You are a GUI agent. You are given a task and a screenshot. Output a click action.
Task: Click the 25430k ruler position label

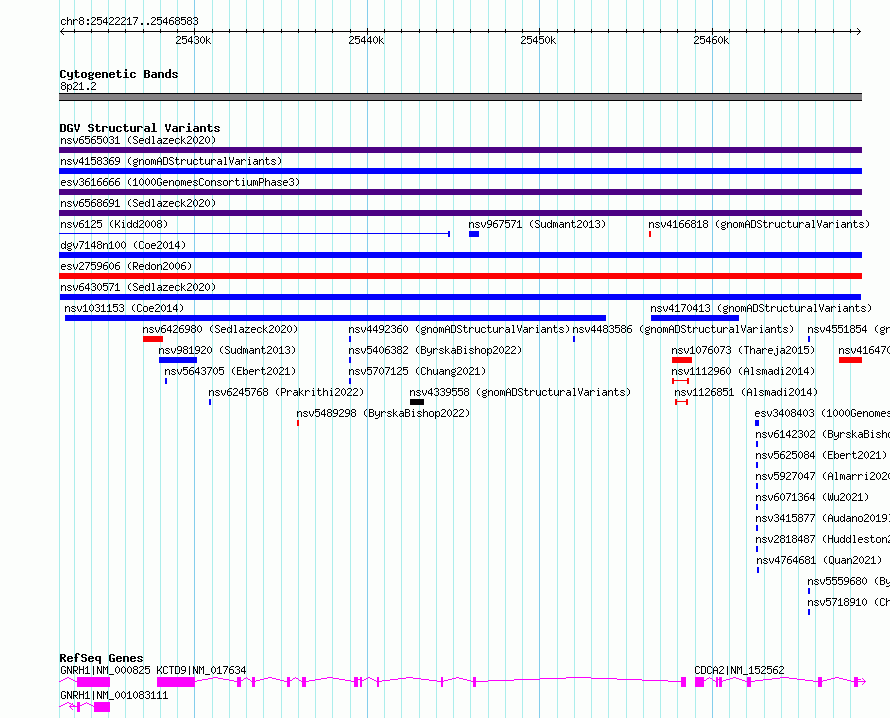coord(193,40)
